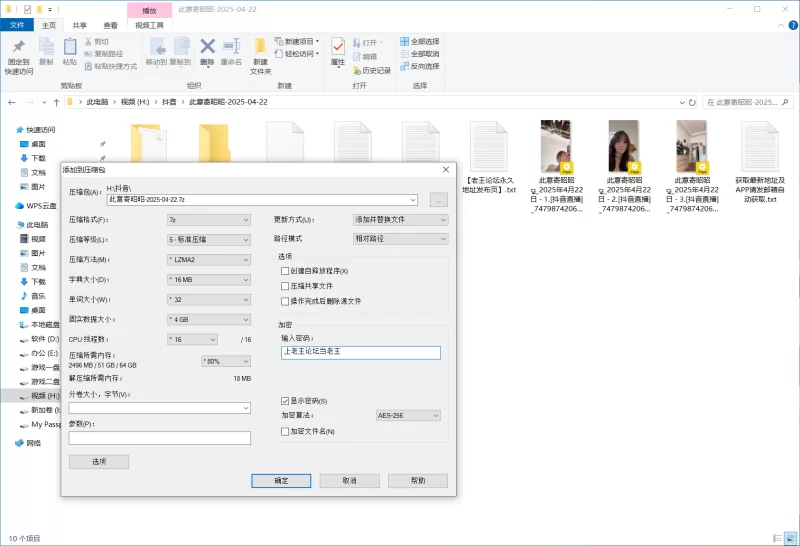
Task: Open the compression method LZMA2 dropdown
Action: tap(209, 260)
